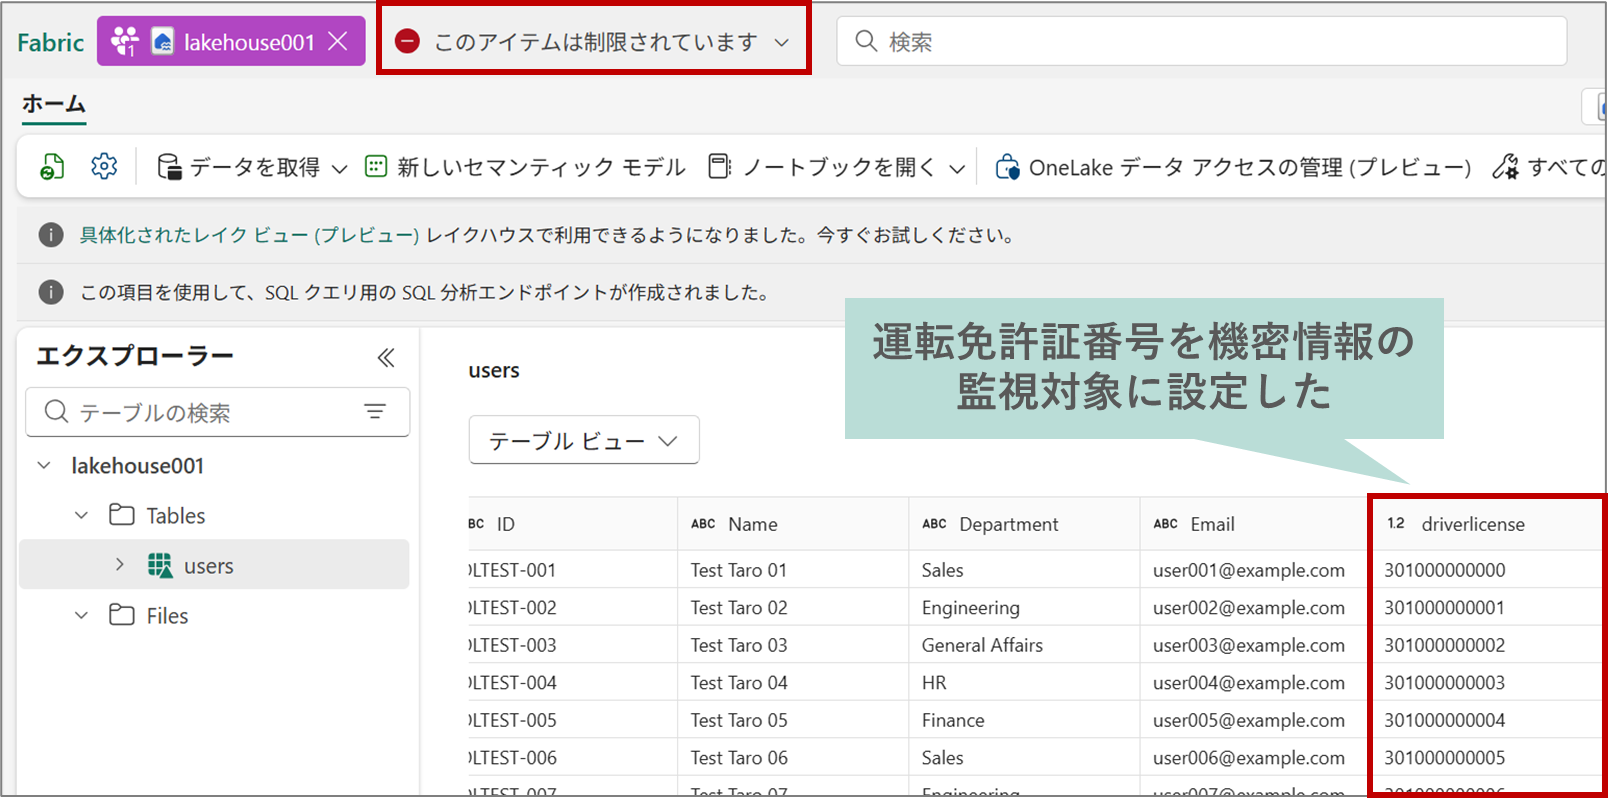Screen dimensions: 1608x798
Task: Click the info icon beside the lake view notice
Action: 51,235
